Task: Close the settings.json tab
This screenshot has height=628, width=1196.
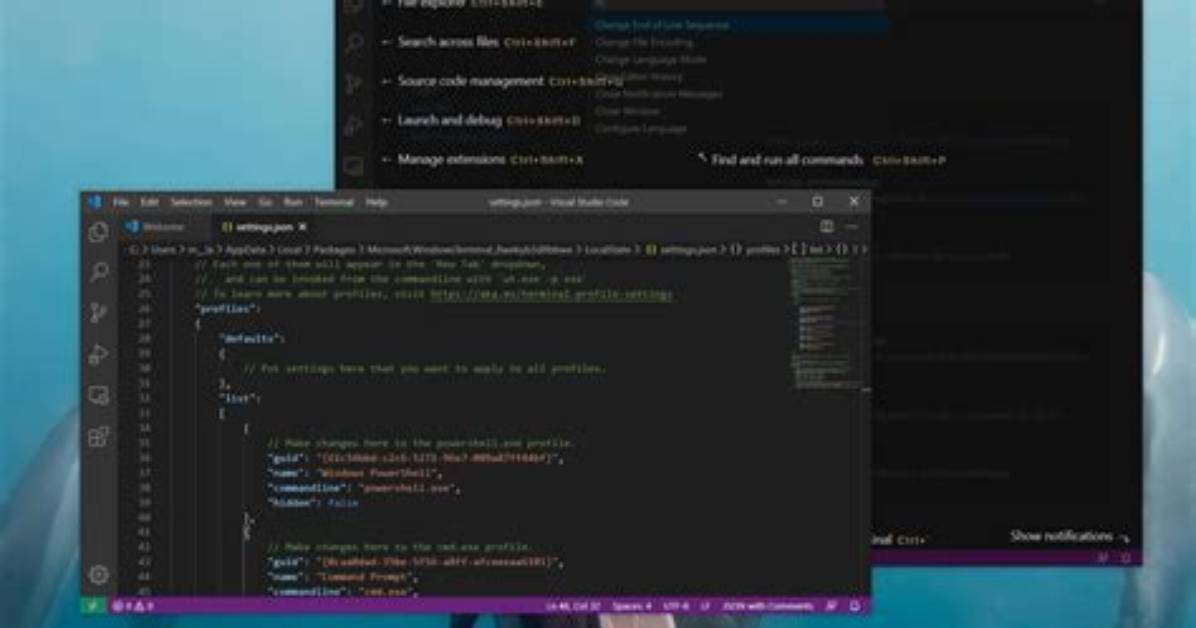Action: (303, 227)
